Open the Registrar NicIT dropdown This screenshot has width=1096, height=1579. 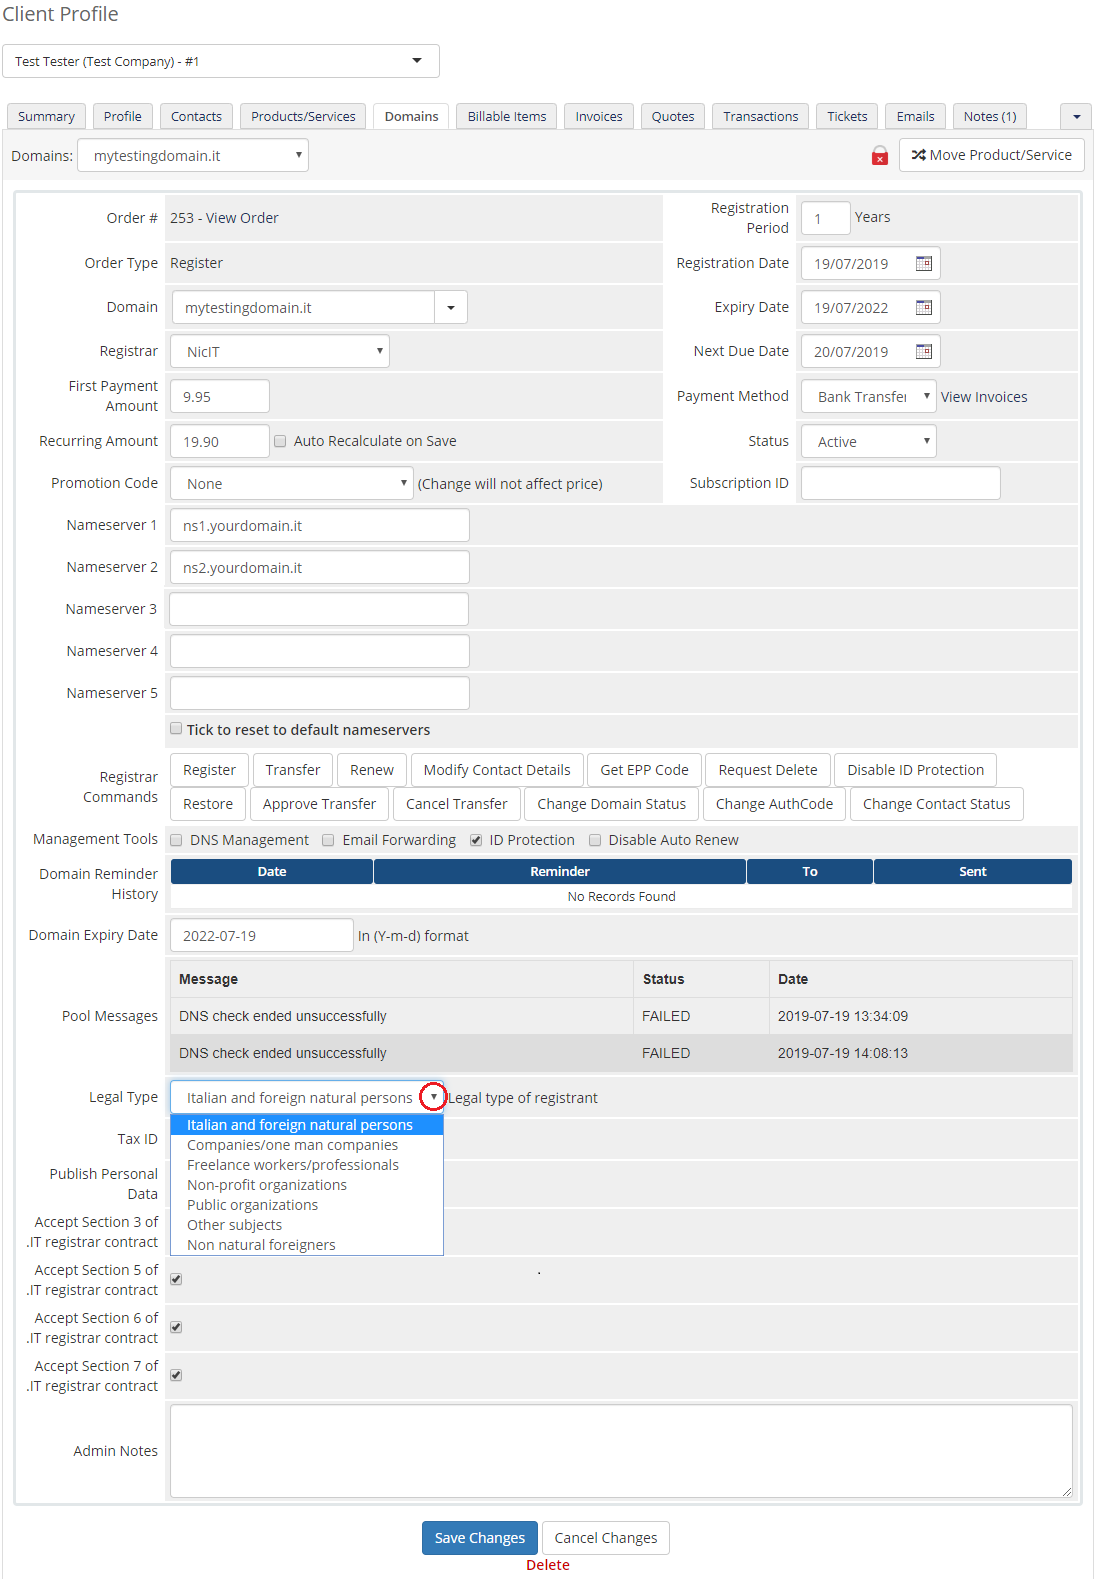point(280,351)
